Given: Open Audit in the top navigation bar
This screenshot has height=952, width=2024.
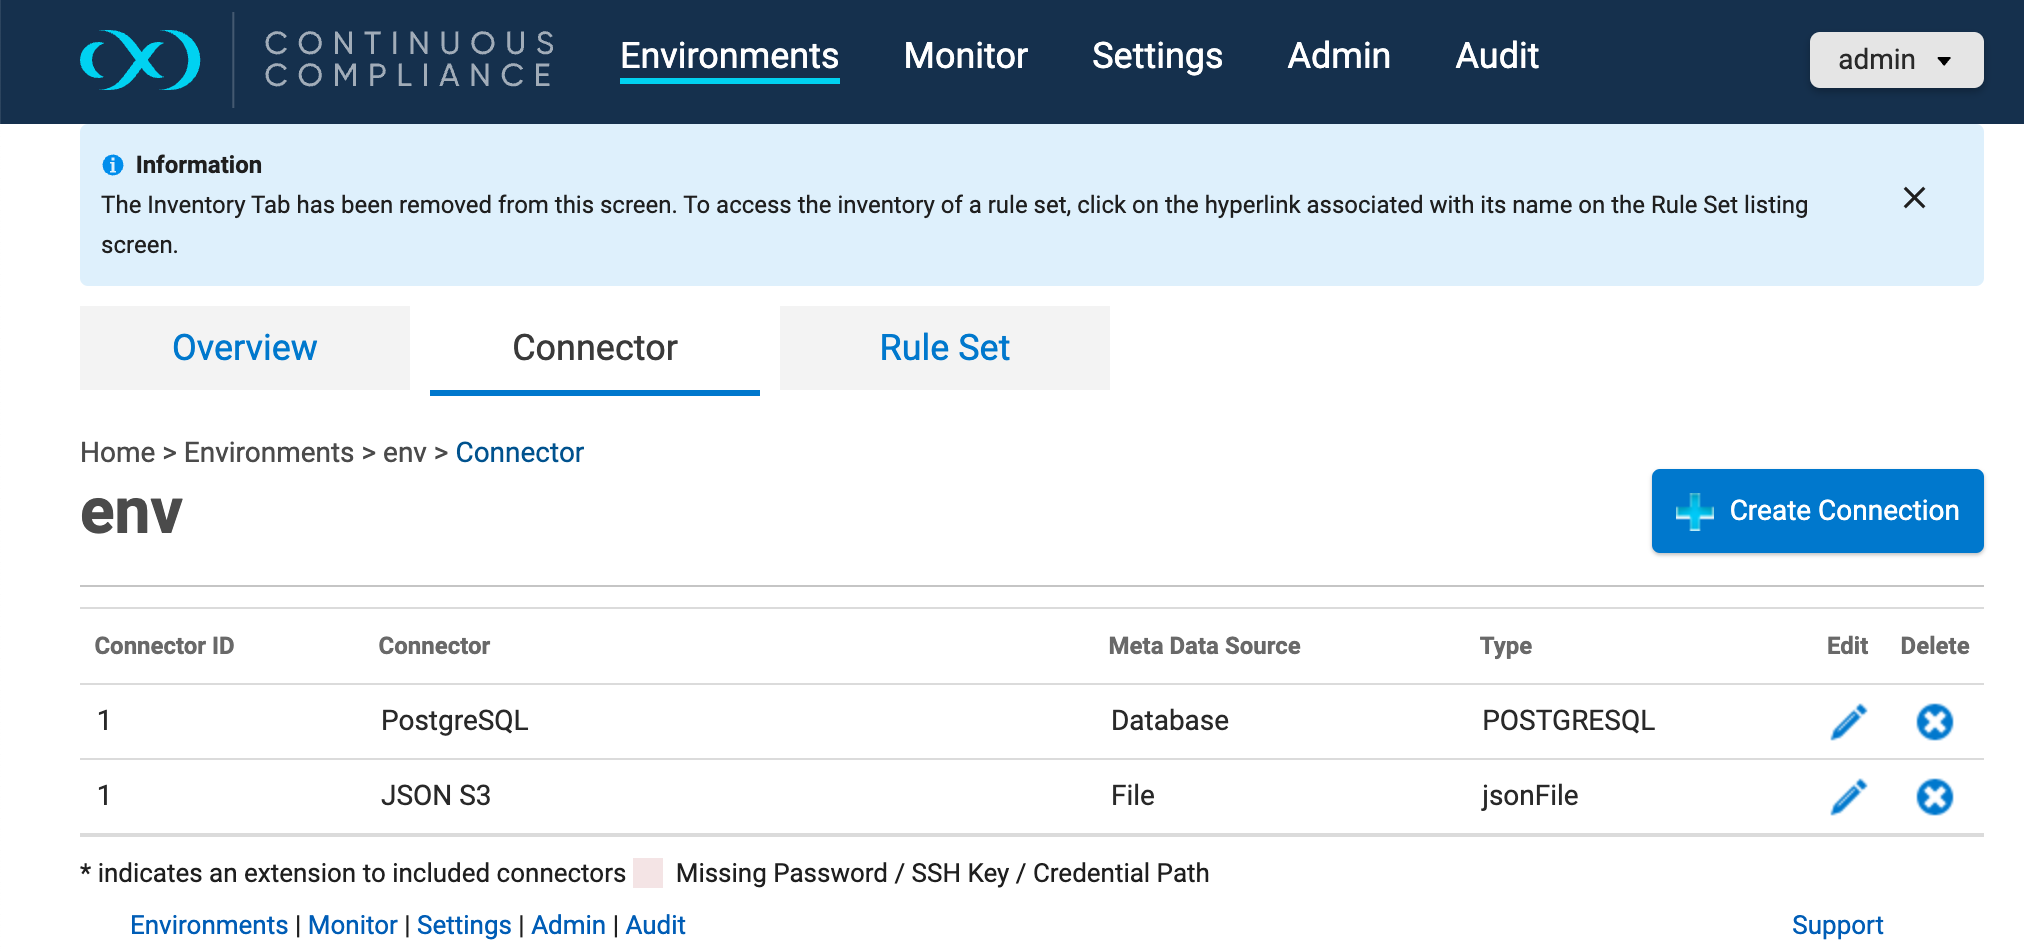Looking at the screenshot, I should click(x=1496, y=56).
